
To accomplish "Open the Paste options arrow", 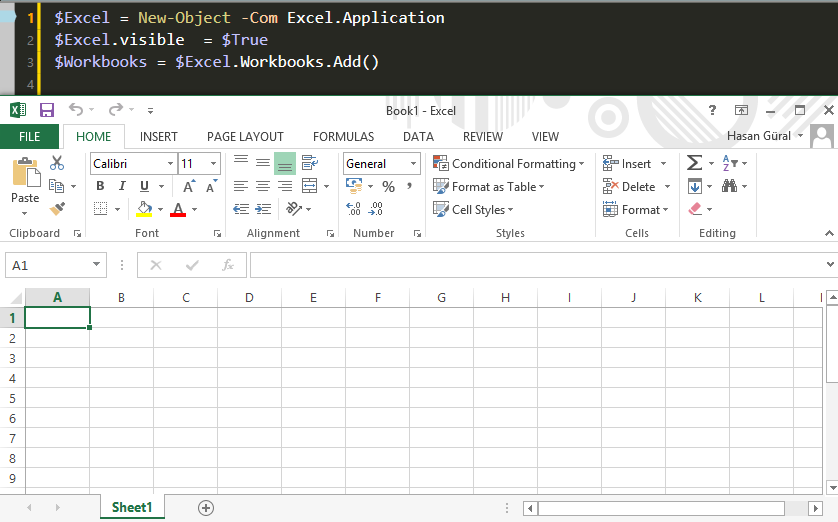I will click(25, 213).
